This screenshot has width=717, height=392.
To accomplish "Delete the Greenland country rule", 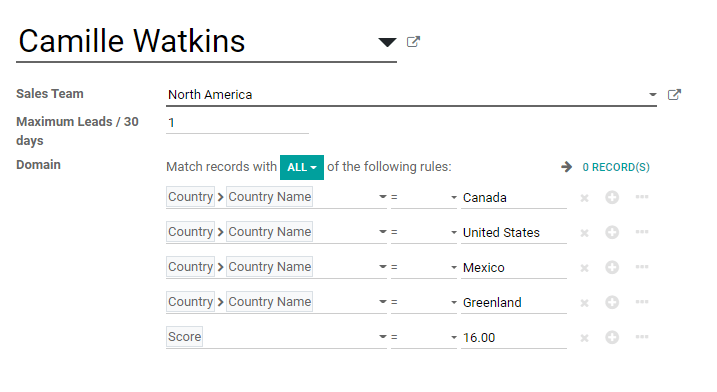I will tap(584, 303).
